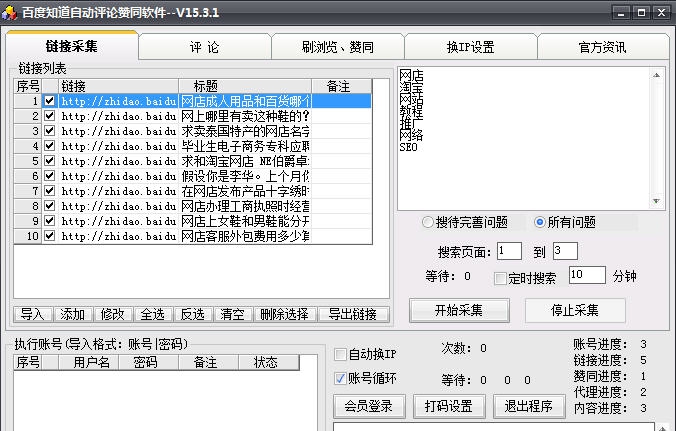Uncheck the checkbox in row 2
Viewport: 676px width, 431px height.
click(50, 116)
